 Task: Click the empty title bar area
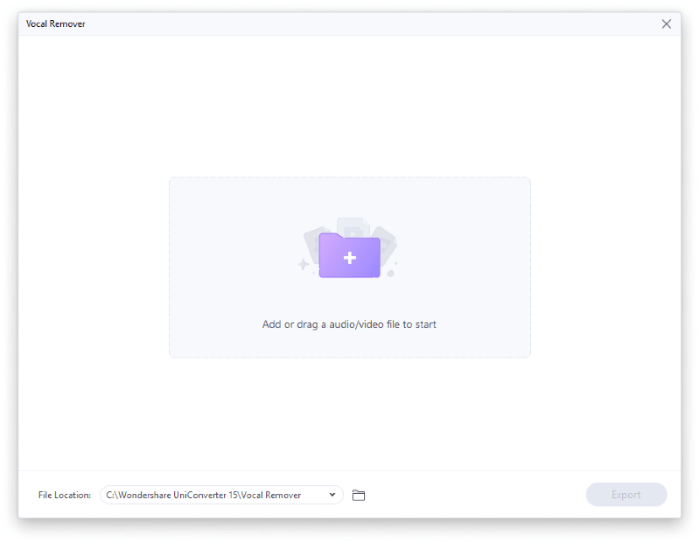pyautogui.click(x=350, y=24)
